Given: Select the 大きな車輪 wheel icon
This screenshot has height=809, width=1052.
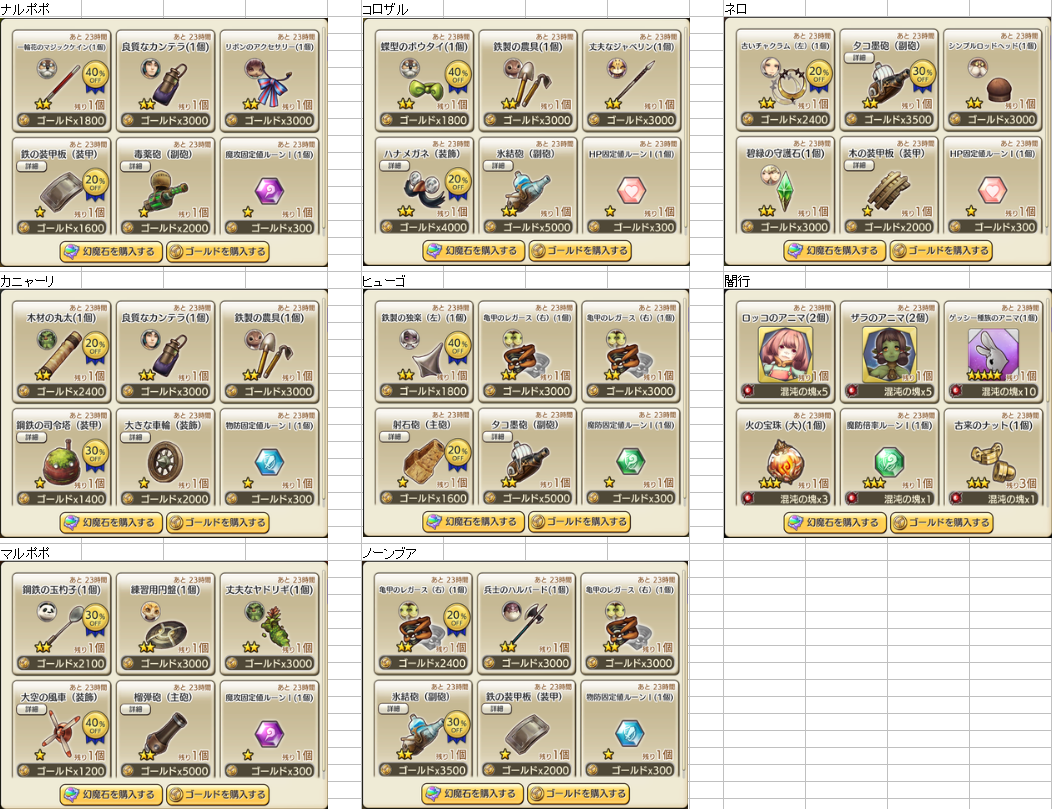Looking at the screenshot, I should tap(164, 462).
